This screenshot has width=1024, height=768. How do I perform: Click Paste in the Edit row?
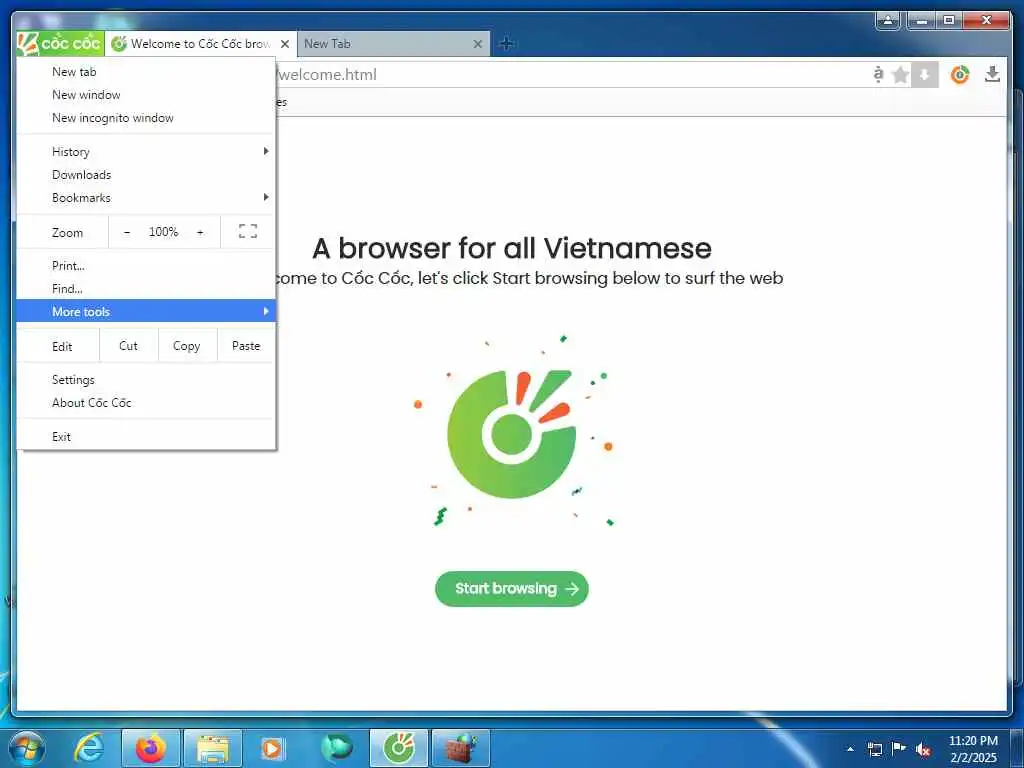[x=246, y=345]
